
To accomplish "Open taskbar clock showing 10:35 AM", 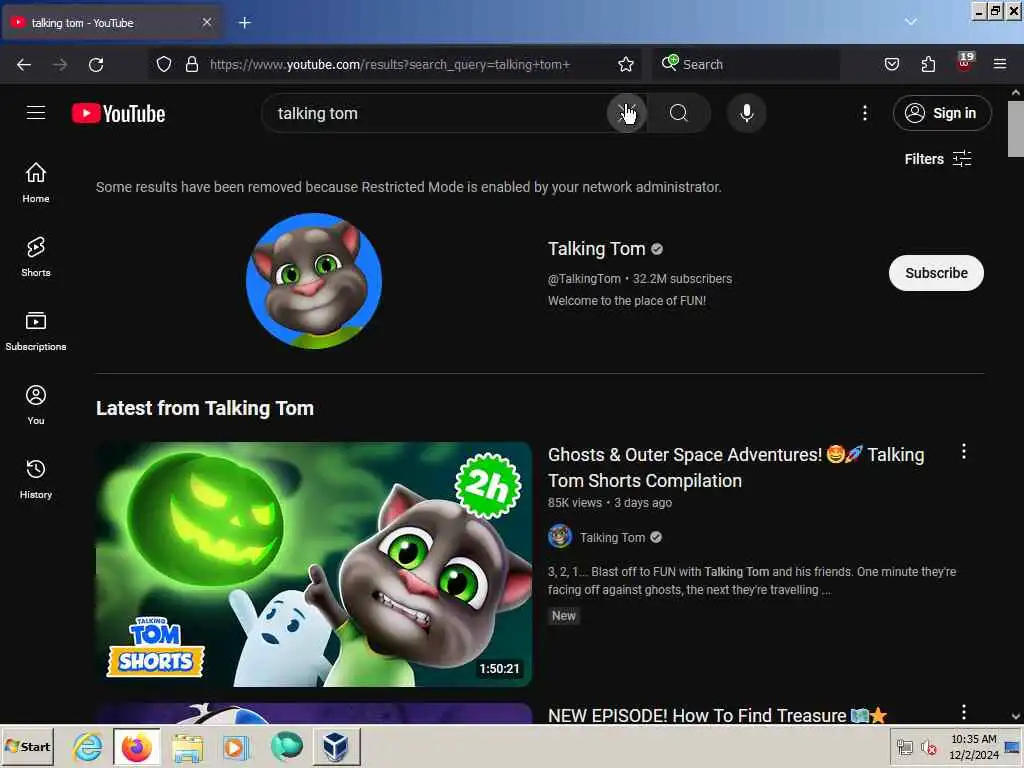I will coord(974,746).
